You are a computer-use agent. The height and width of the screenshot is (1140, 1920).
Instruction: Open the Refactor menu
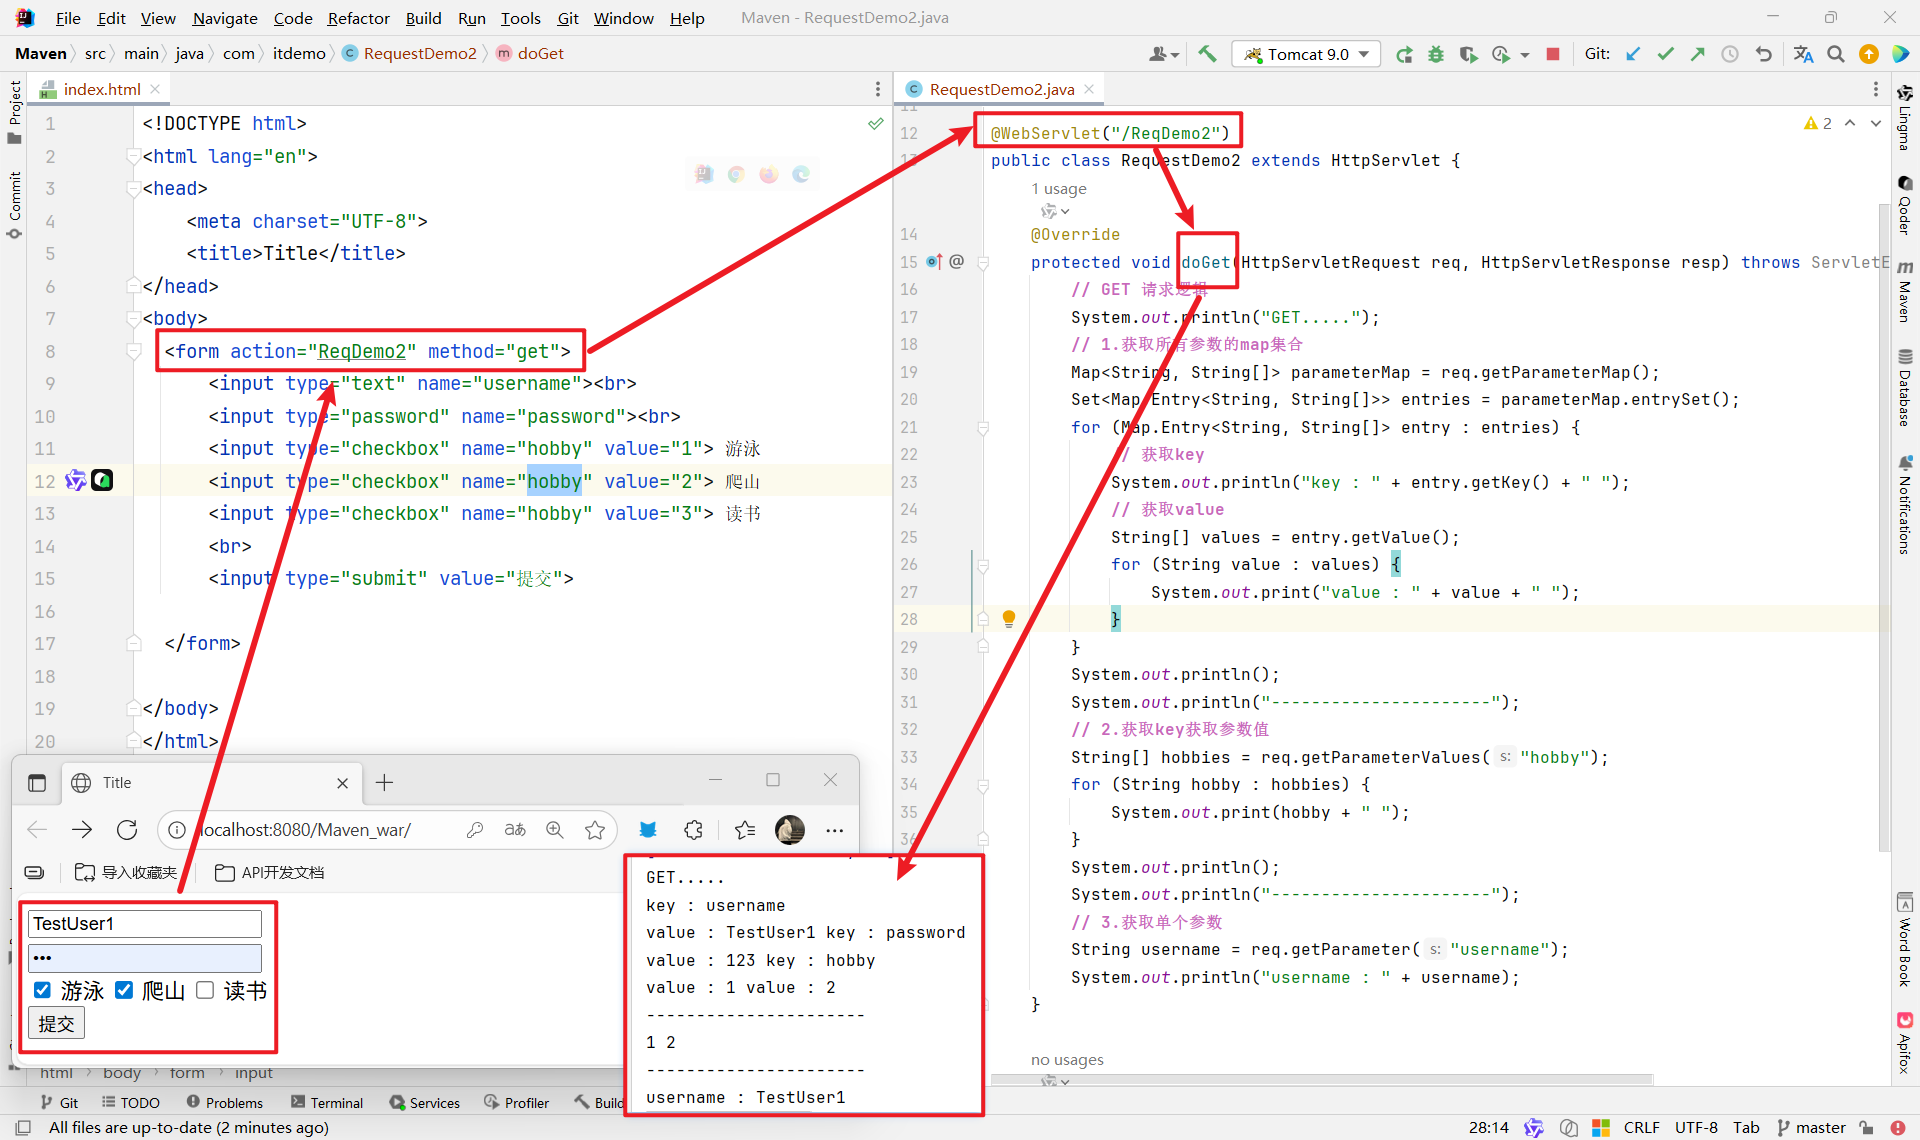358,18
